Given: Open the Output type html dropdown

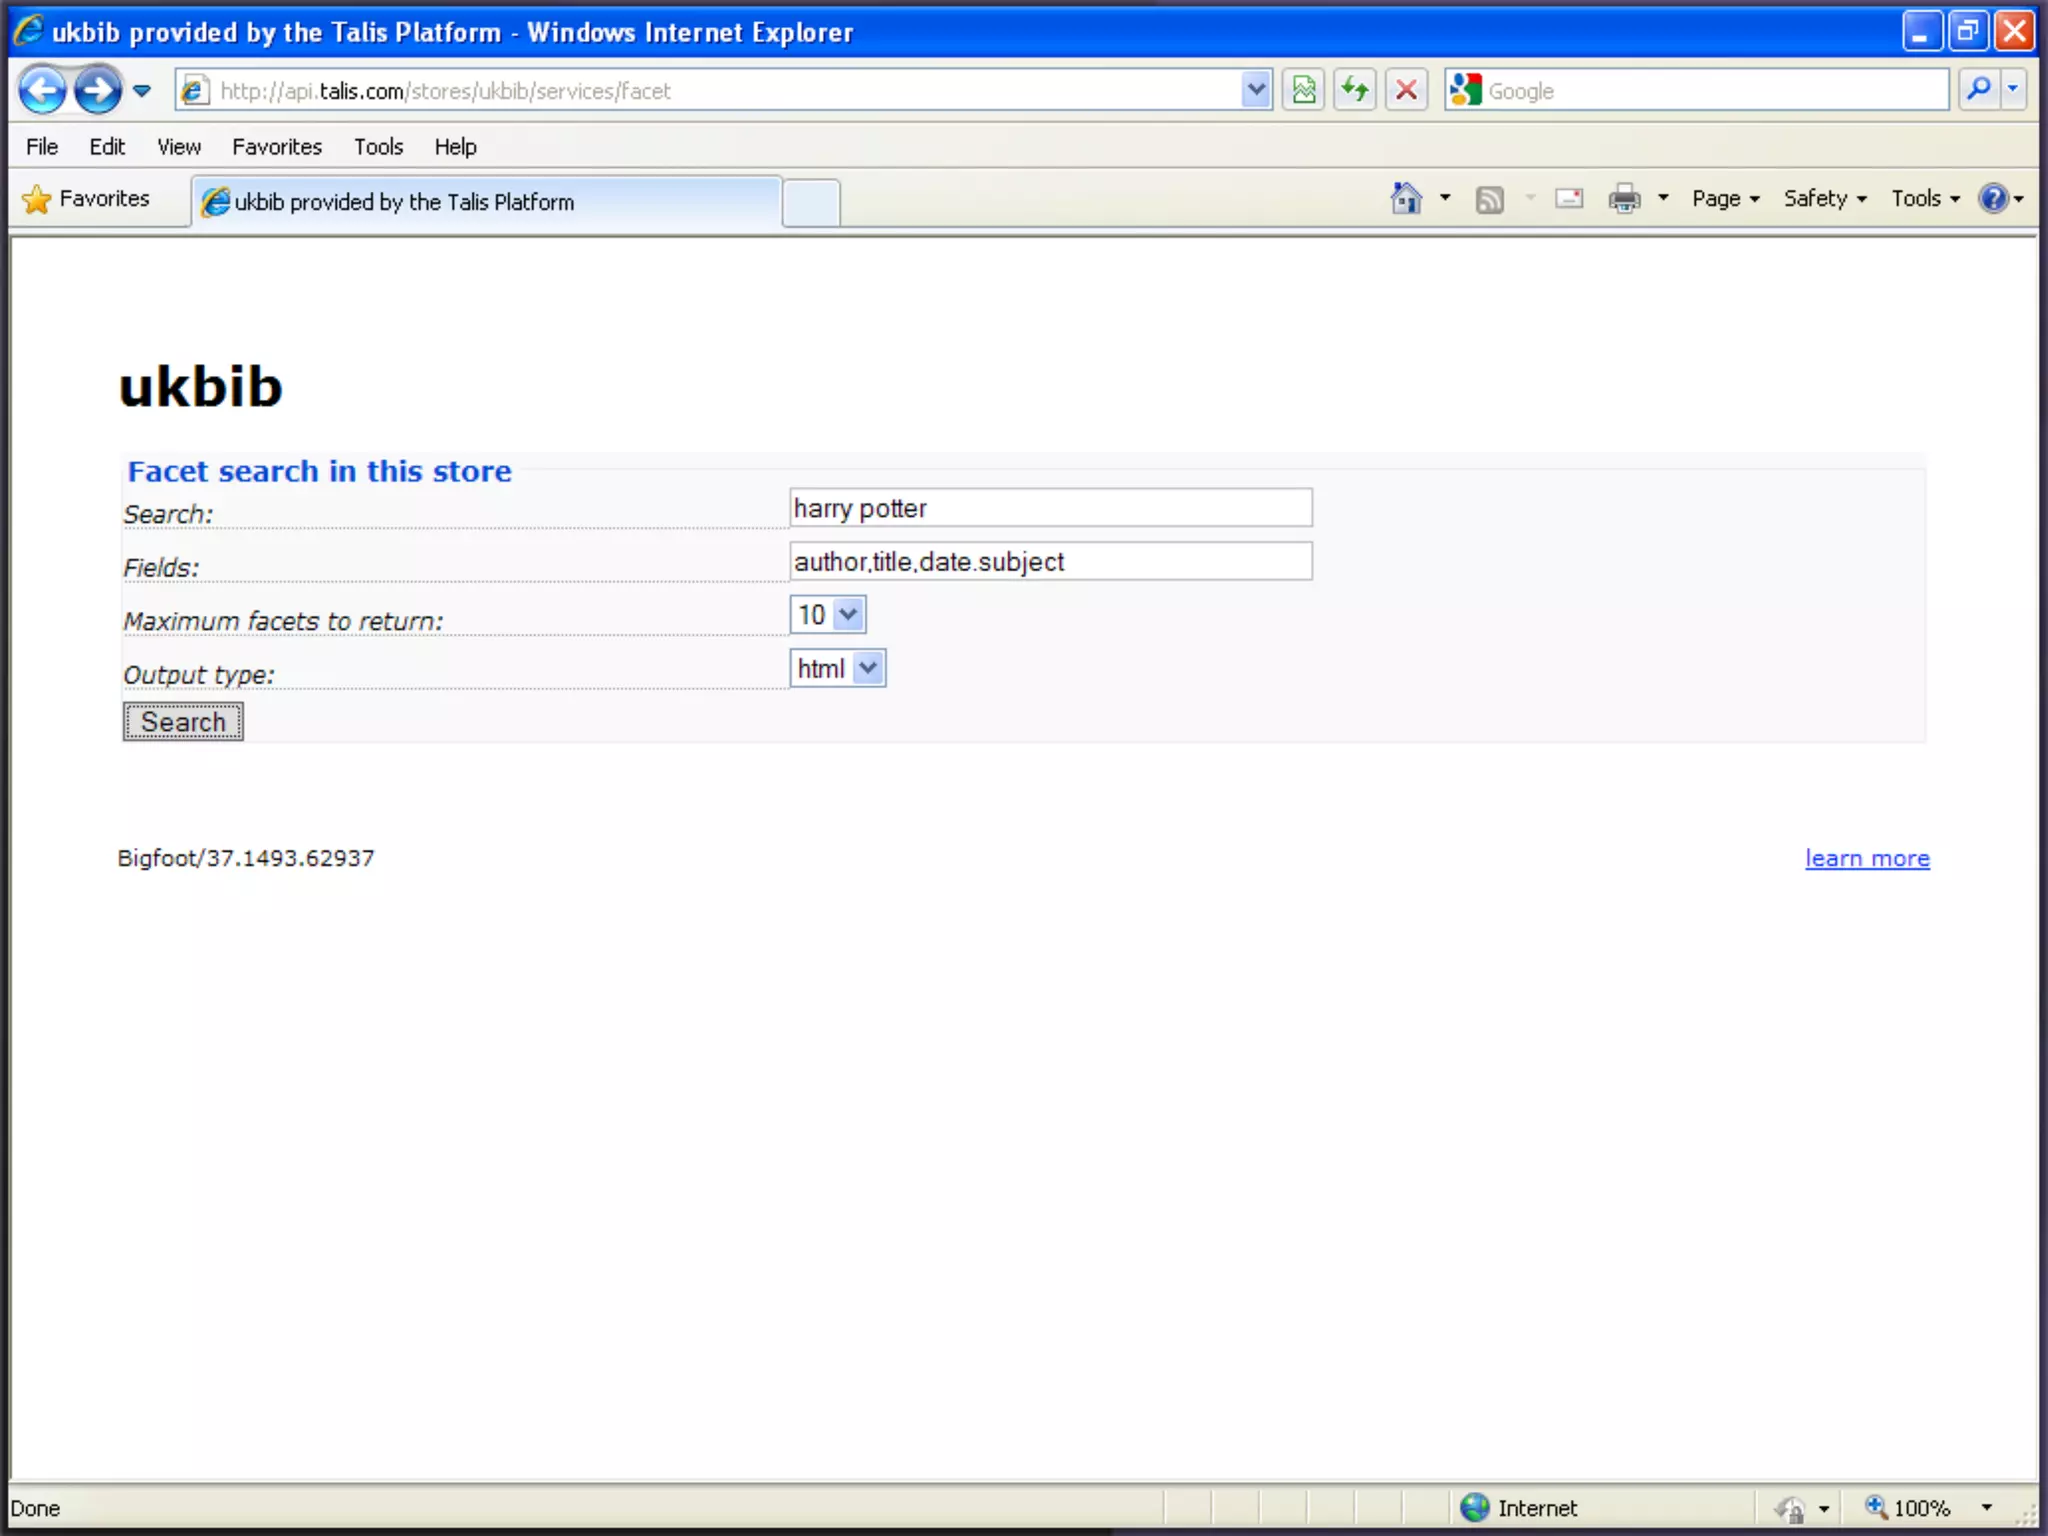Looking at the screenshot, I should pos(868,668).
